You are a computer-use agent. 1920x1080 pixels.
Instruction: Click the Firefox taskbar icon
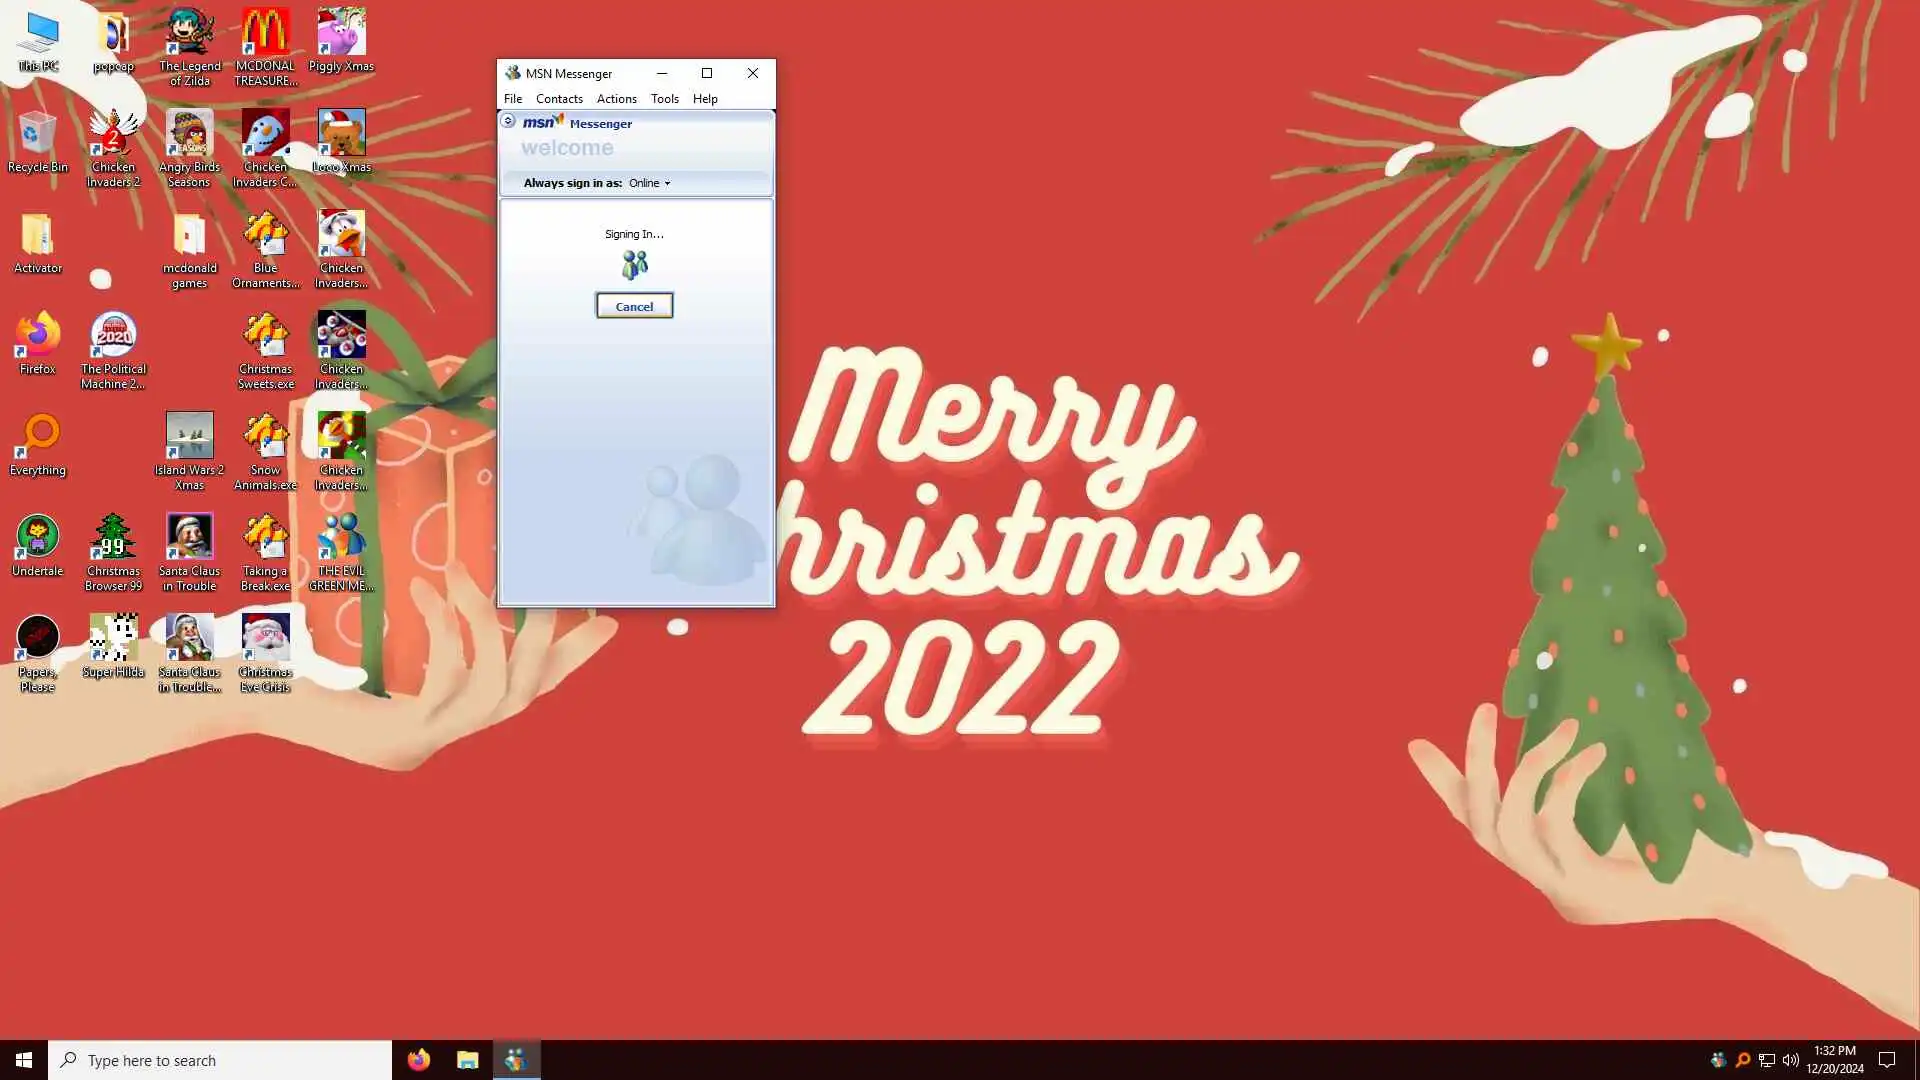(419, 1060)
